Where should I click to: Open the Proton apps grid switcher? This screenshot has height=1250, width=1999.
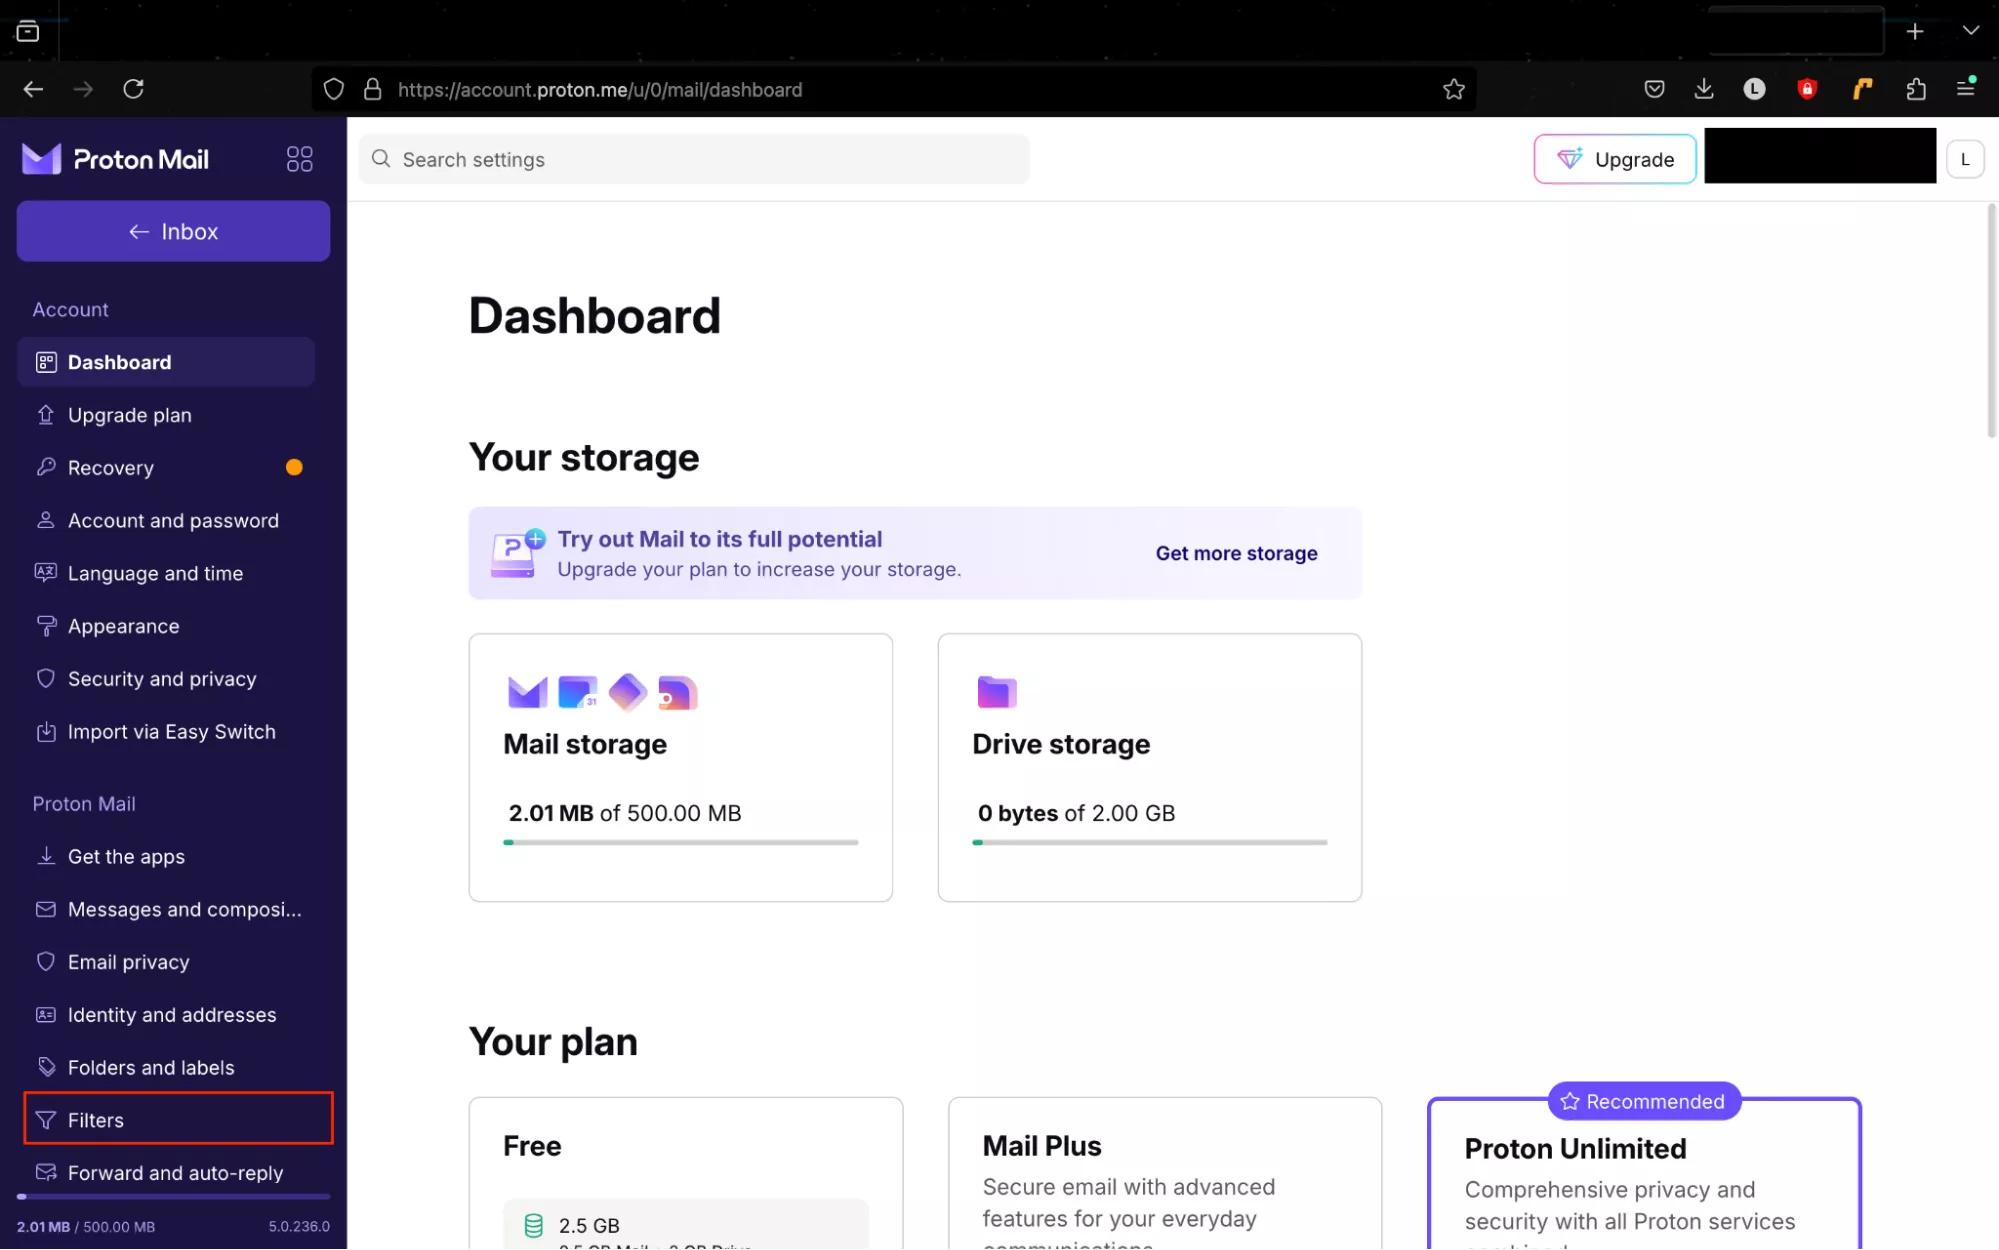(299, 159)
